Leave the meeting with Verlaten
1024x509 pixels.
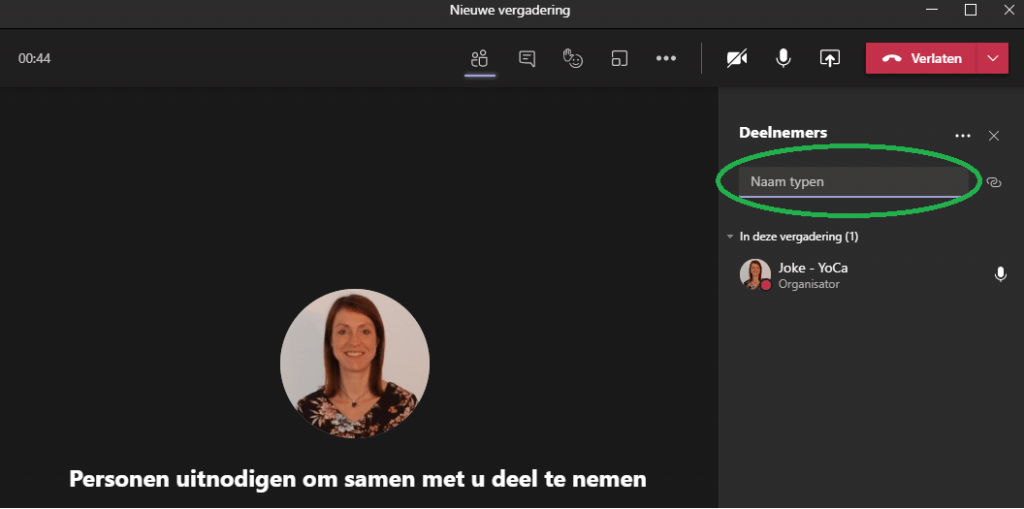point(921,59)
